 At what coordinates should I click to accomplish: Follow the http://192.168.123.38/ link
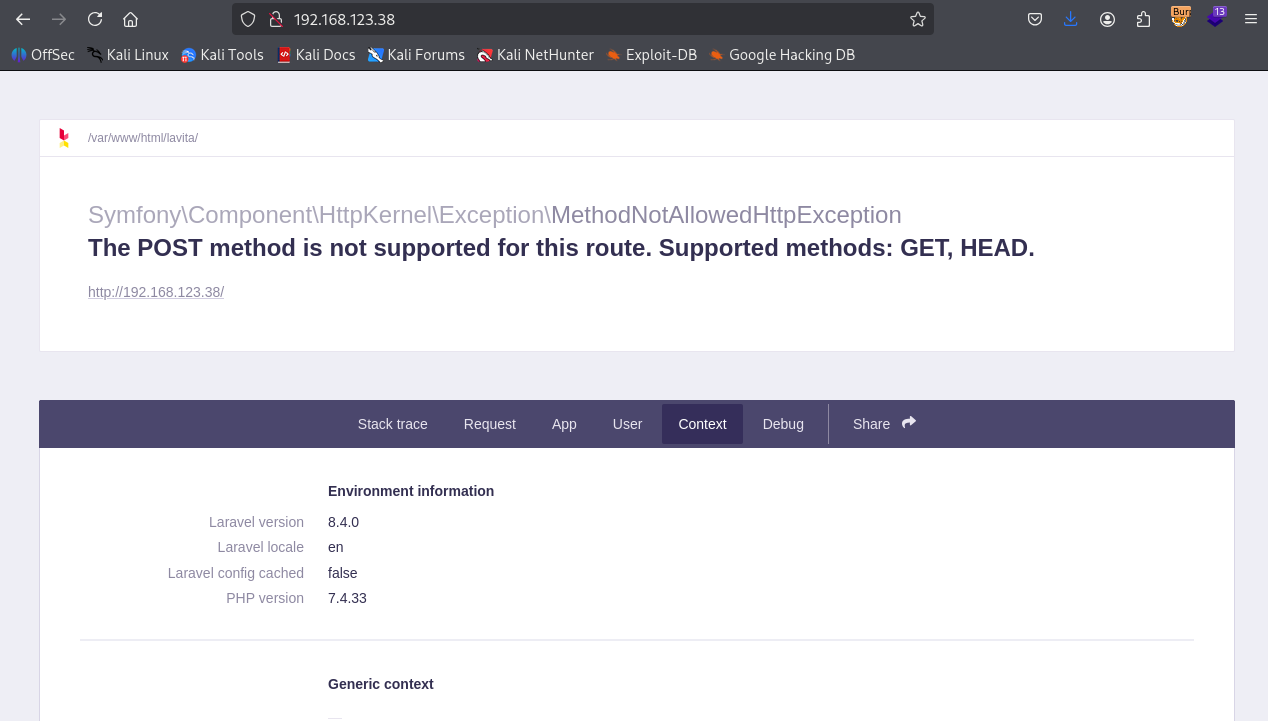(156, 292)
